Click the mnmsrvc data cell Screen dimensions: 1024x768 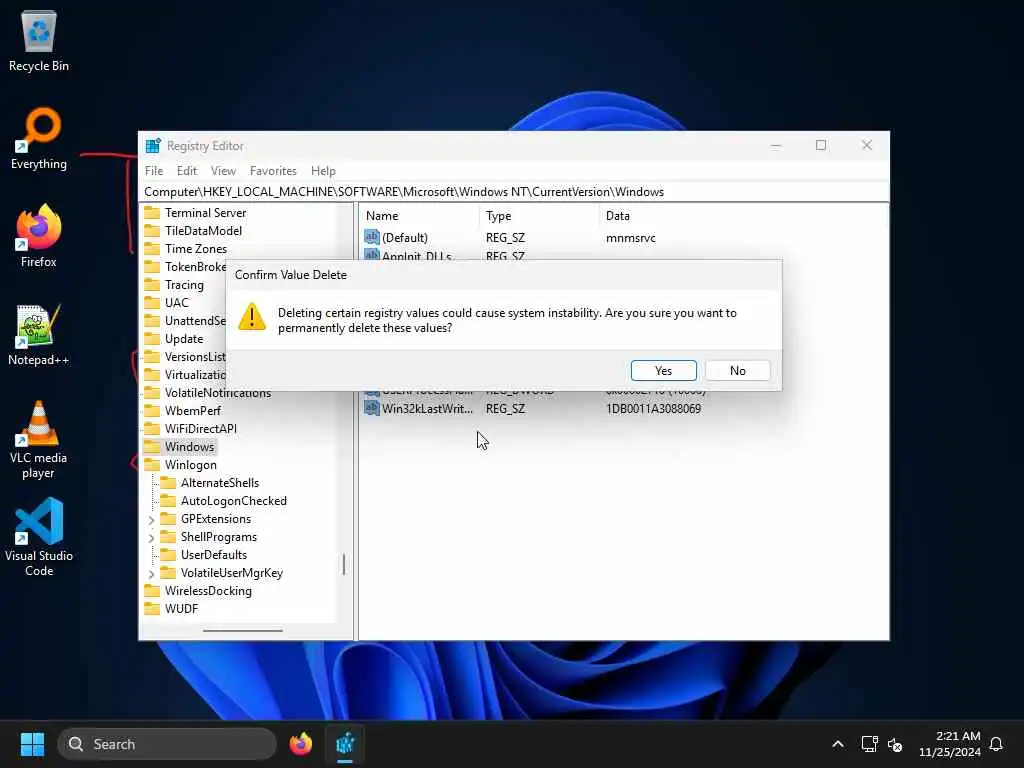630,238
